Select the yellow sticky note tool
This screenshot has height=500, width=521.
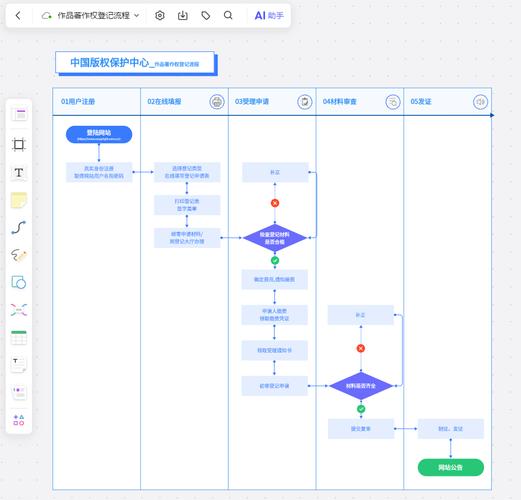[19, 200]
